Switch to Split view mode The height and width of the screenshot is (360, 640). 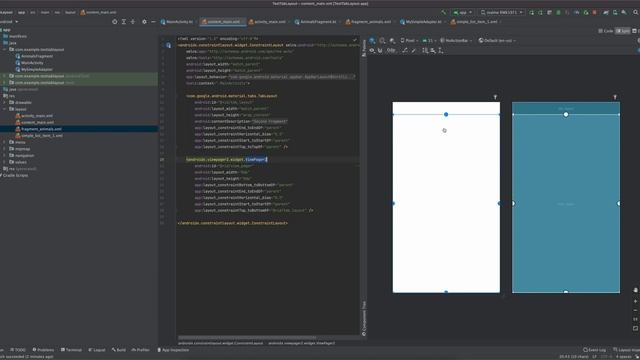pos(623,31)
